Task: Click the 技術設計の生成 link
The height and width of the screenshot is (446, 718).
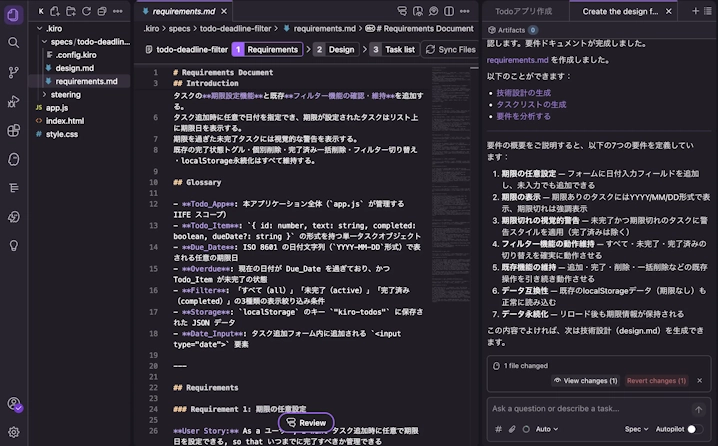Action: coord(523,92)
